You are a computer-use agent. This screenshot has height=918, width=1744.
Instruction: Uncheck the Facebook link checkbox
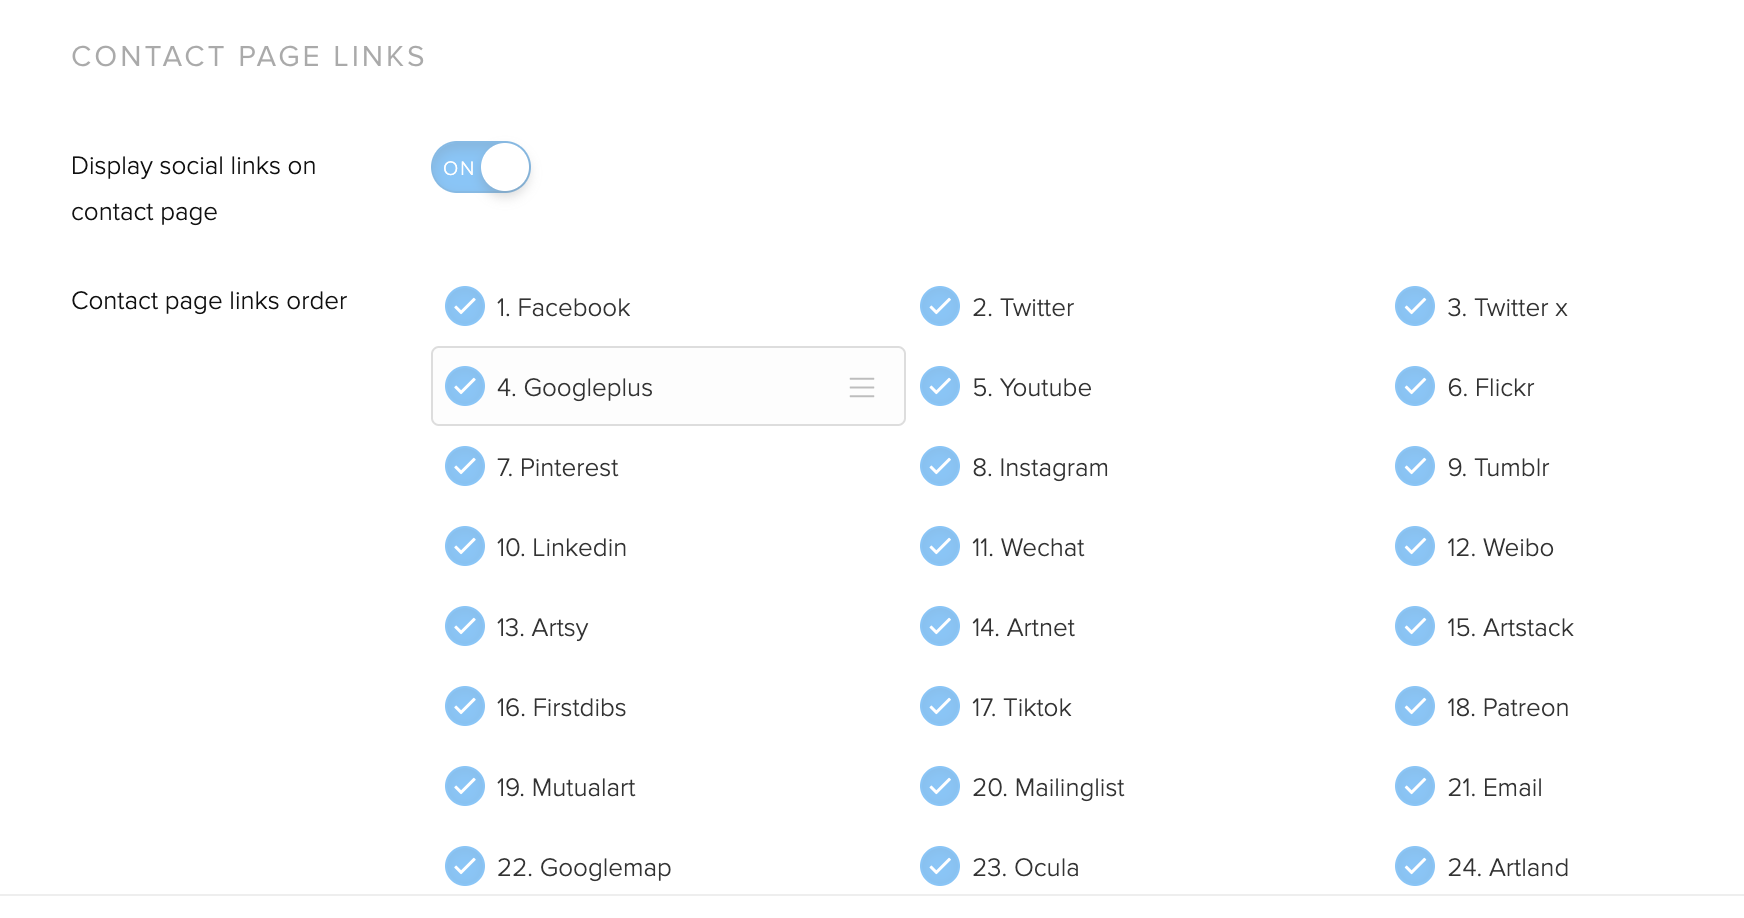click(465, 306)
